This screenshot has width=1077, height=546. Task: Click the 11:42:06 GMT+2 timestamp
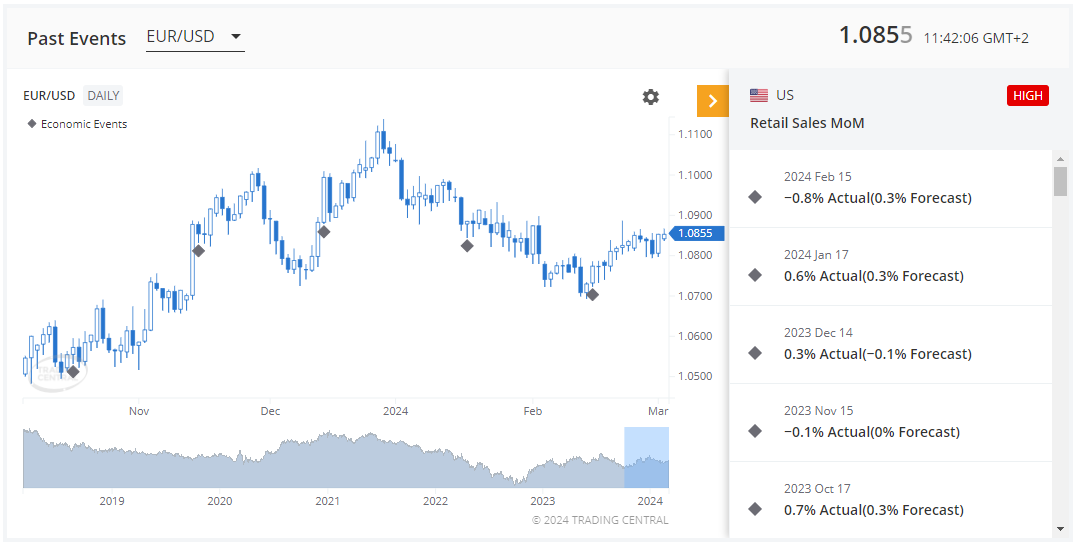click(976, 38)
